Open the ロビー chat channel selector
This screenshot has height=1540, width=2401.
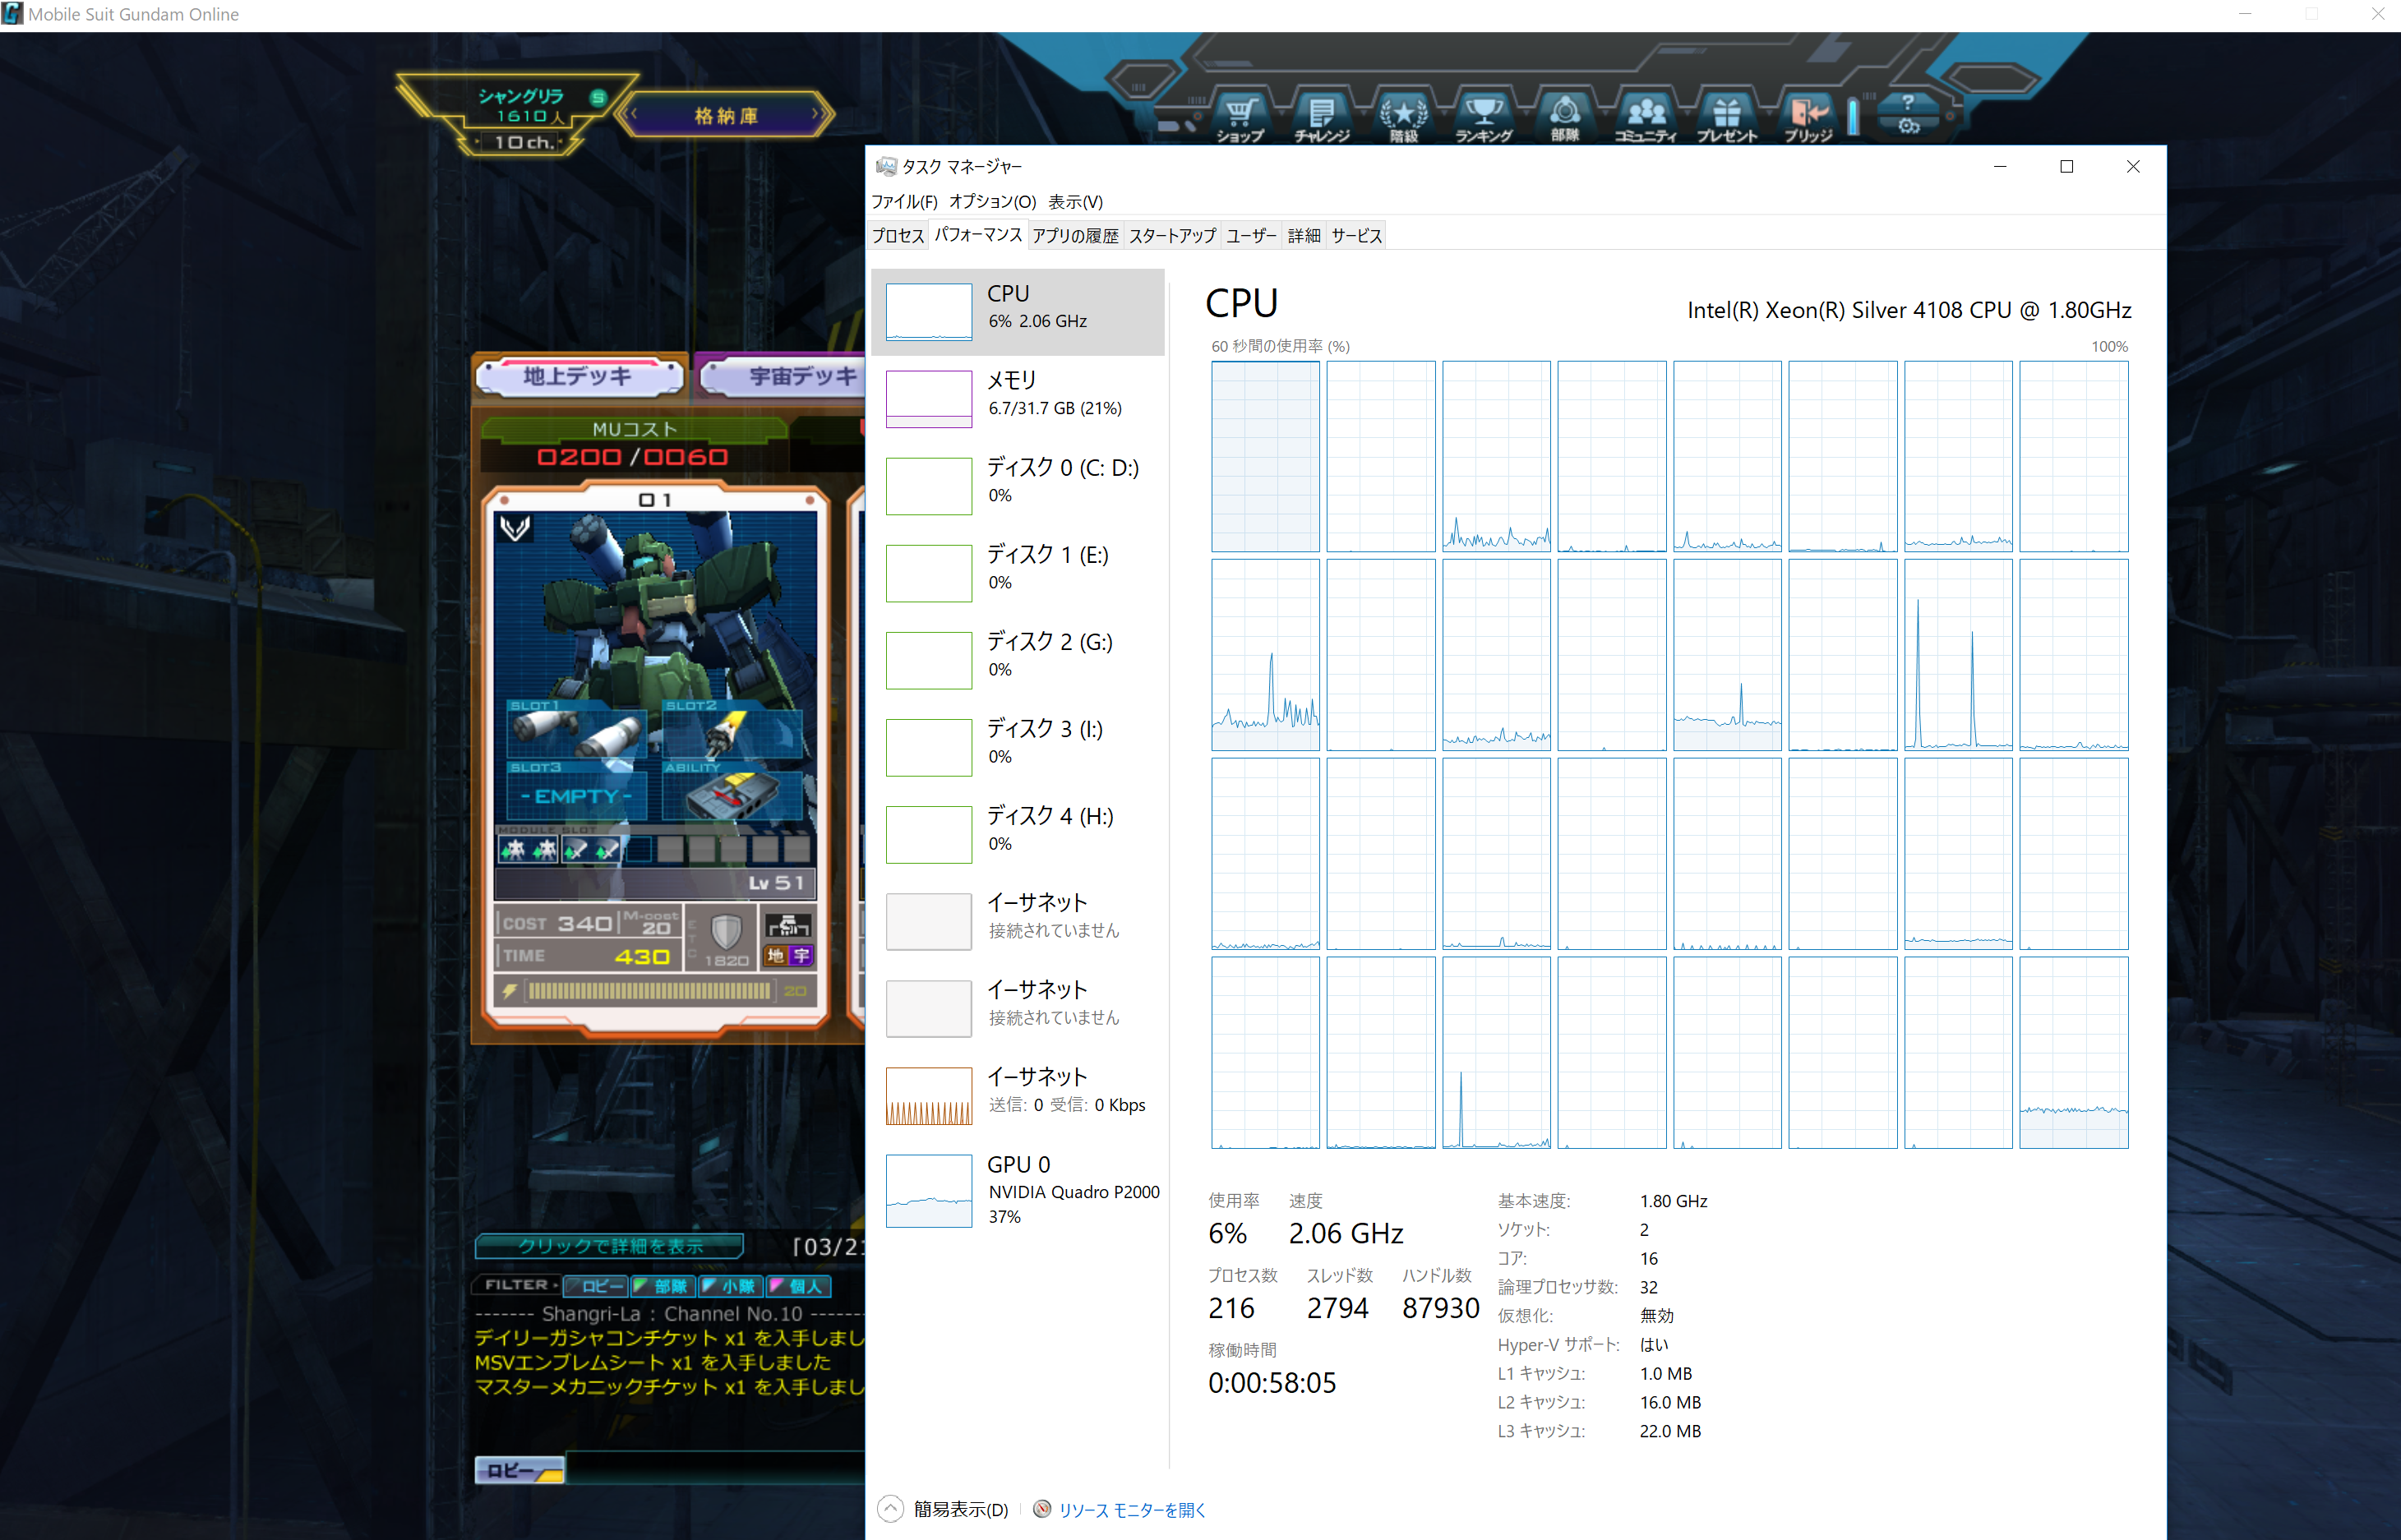pyautogui.click(x=519, y=1470)
